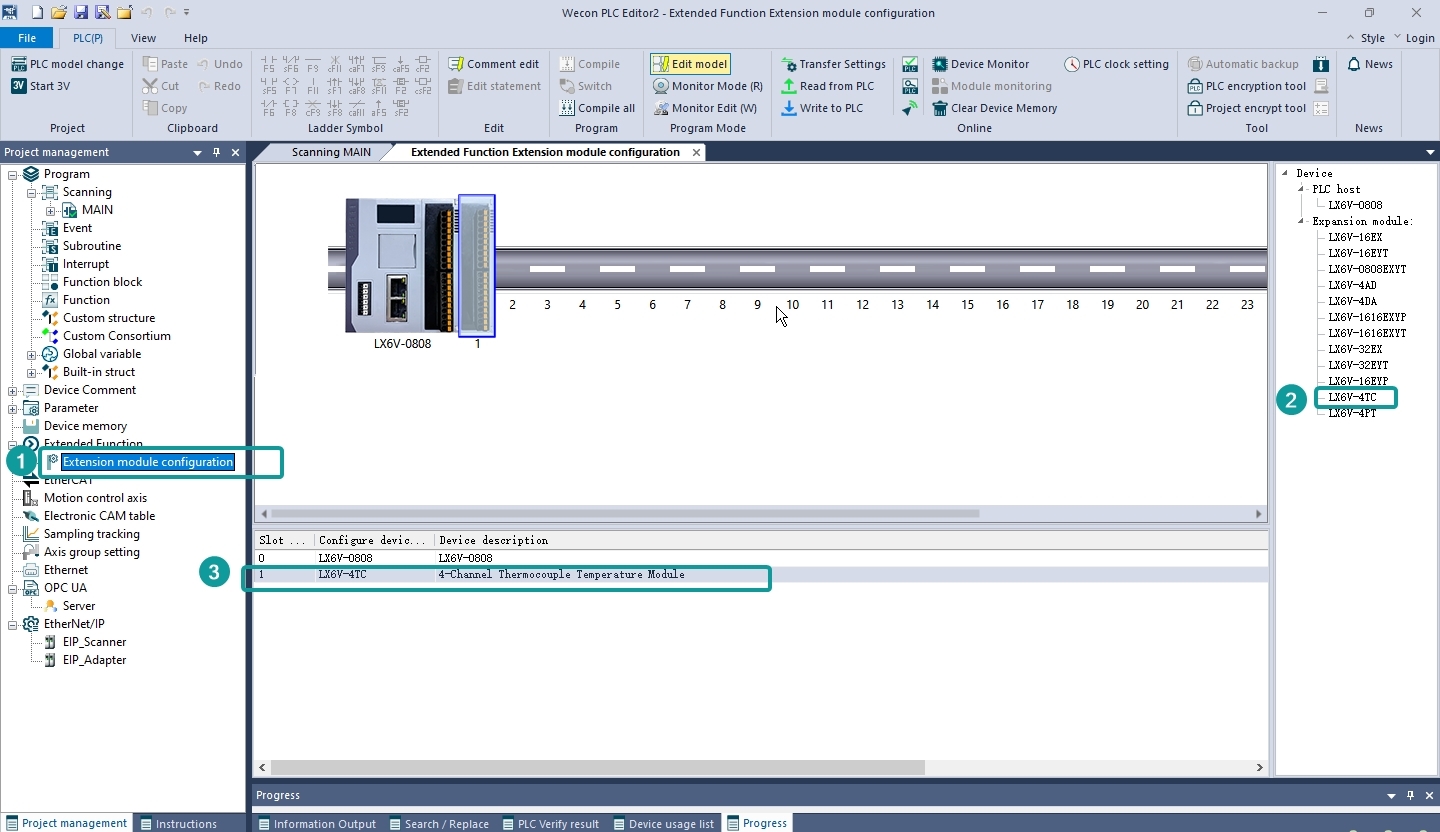Screen dimensions: 1440x832
Task: Open the quick access toolbar customize dropdown
Action: [187, 12]
